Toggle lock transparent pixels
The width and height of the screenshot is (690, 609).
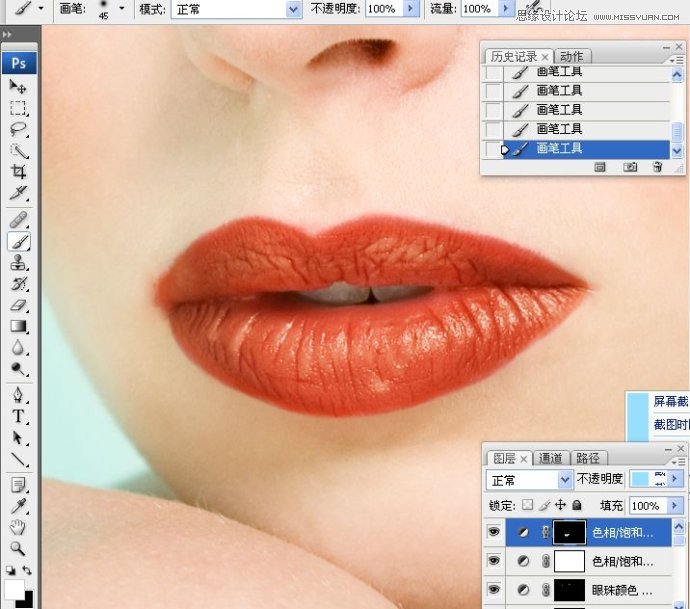click(x=527, y=505)
